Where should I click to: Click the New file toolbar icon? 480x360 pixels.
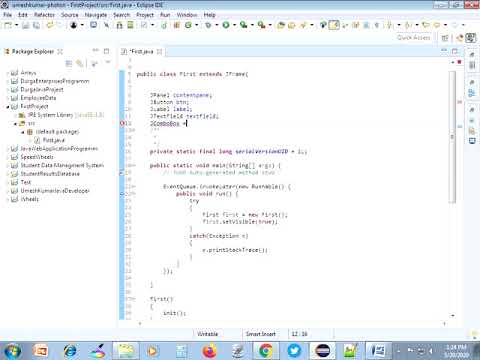click(x=8, y=25)
